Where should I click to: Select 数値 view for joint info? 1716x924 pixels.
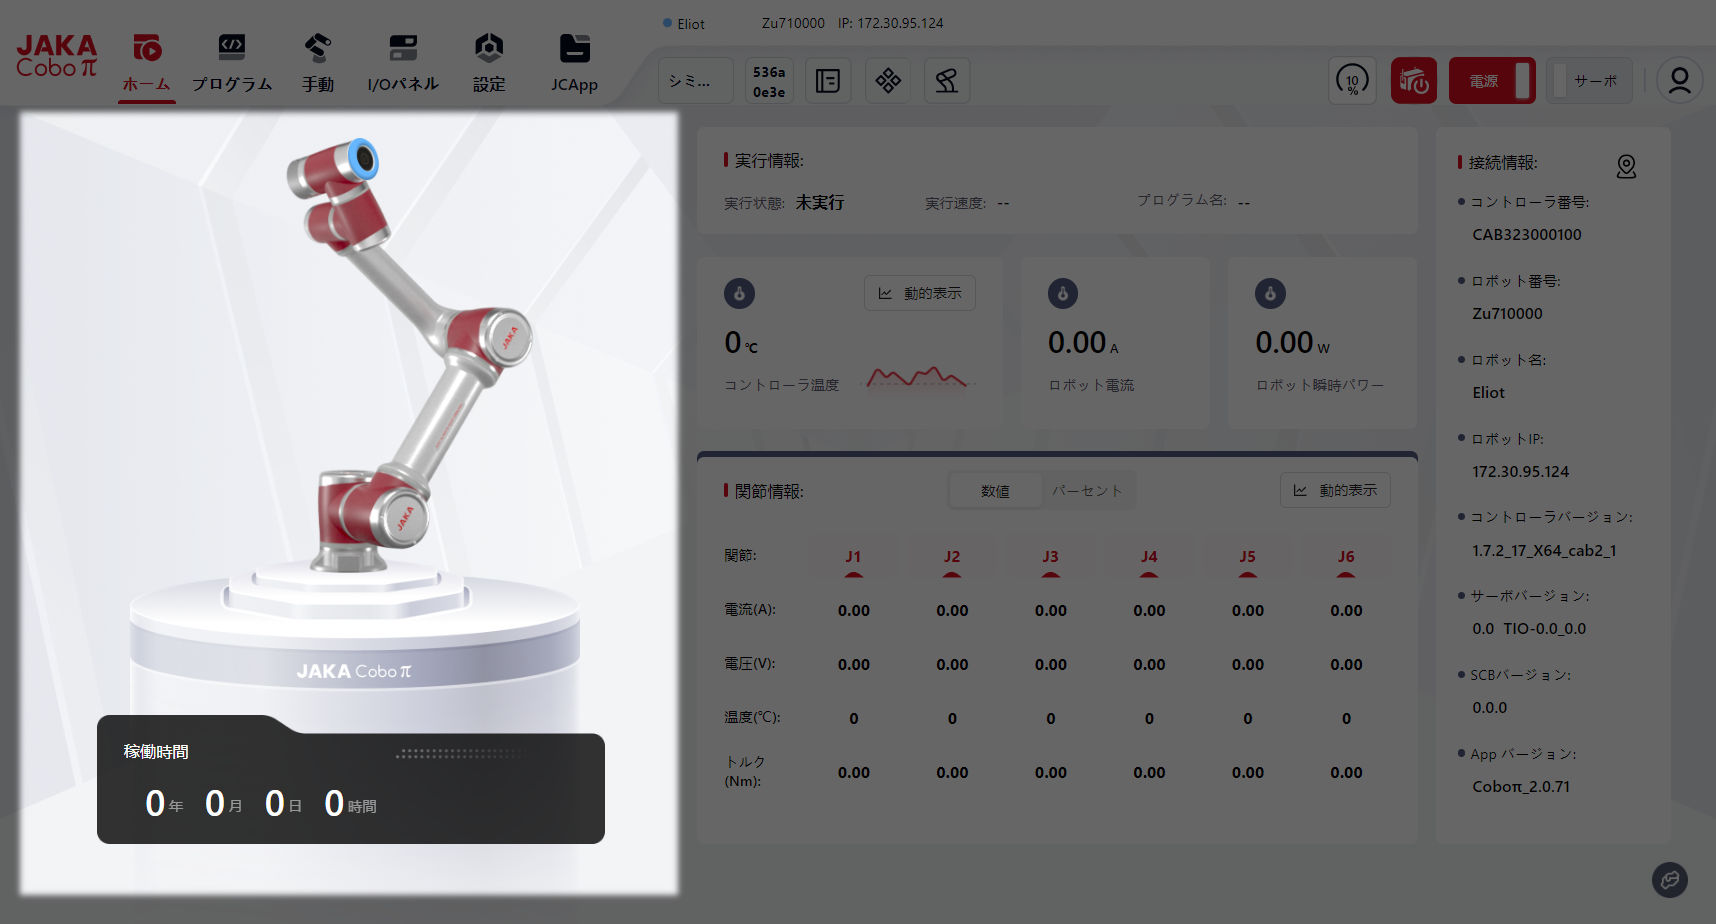[995, 491]
